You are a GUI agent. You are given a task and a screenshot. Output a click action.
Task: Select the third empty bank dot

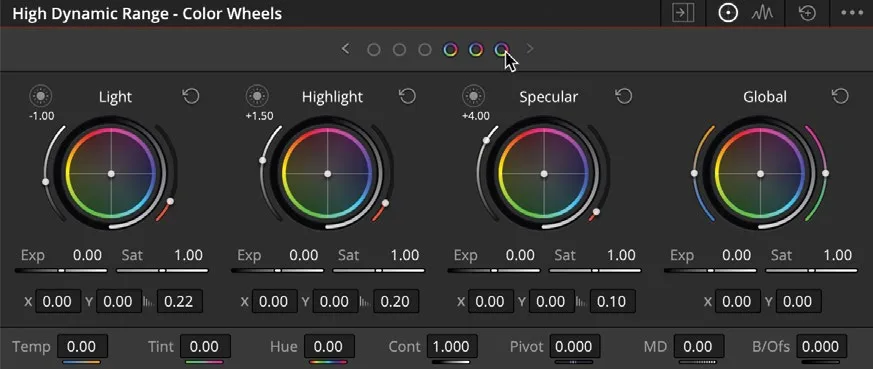coord(425,50)
